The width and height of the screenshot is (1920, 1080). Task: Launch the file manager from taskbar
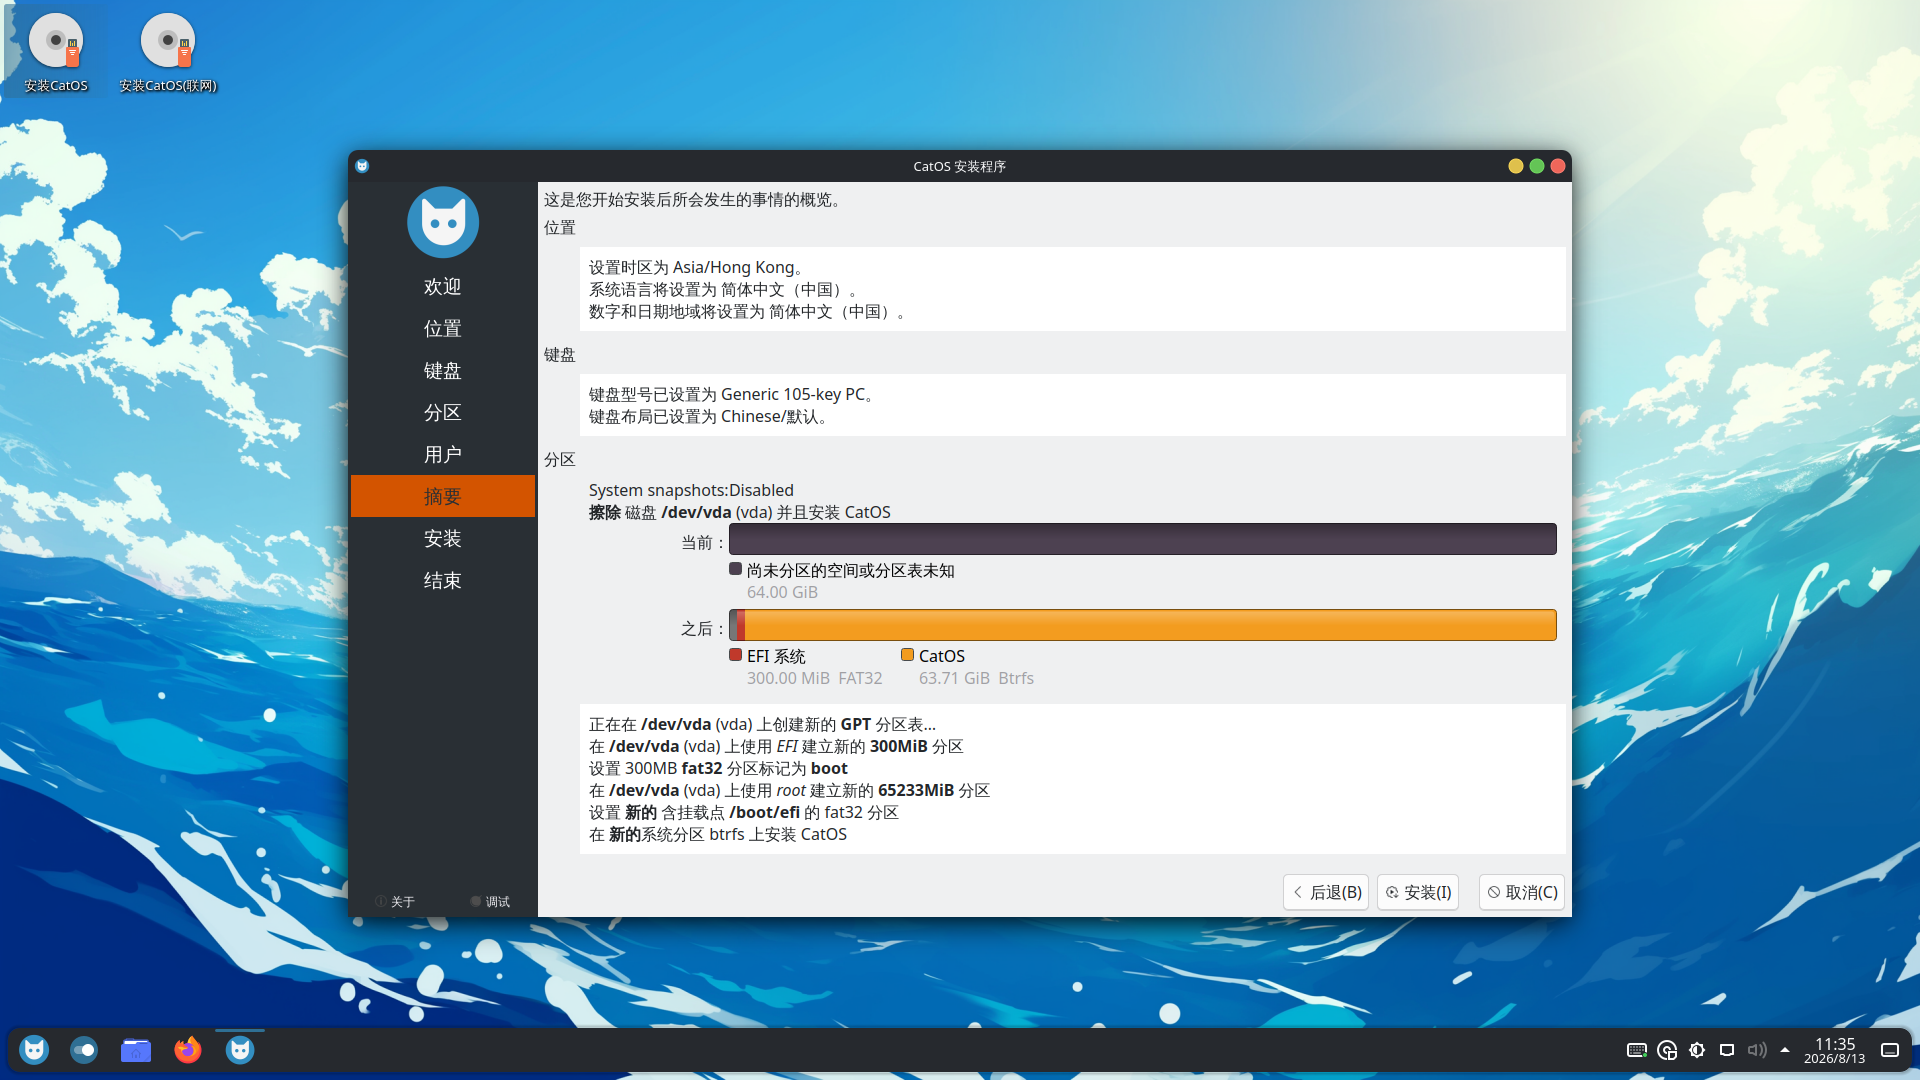point(136,1050)
